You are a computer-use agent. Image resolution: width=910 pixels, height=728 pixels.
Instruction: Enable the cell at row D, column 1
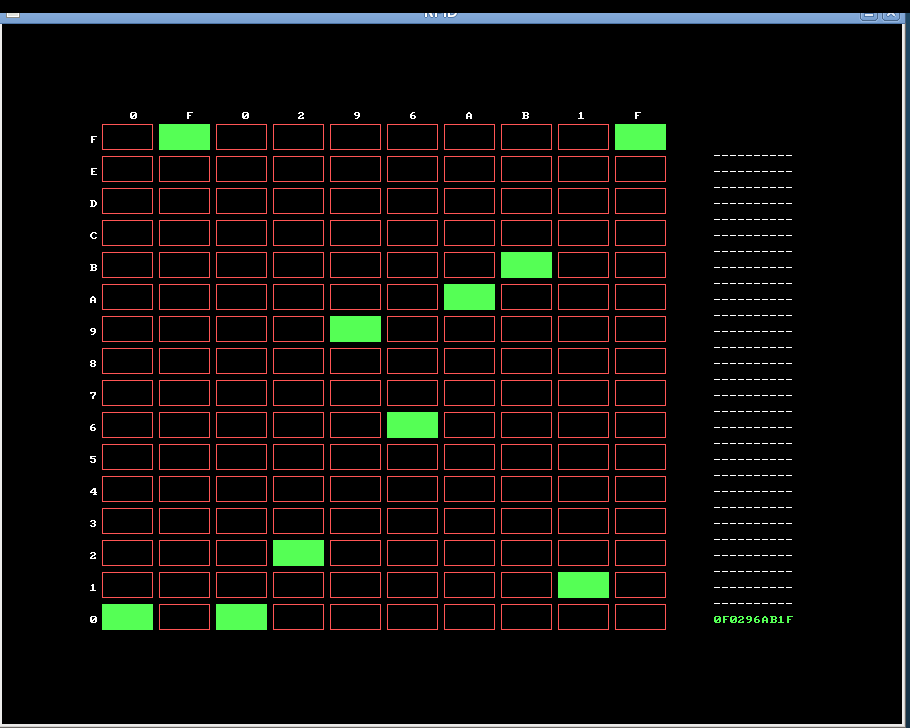coord(583,201)
